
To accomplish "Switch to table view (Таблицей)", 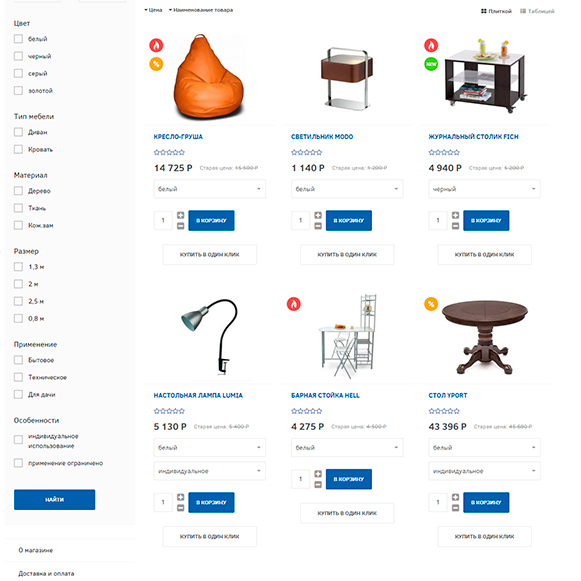I will pyautogui.click(x=537, y=11).
